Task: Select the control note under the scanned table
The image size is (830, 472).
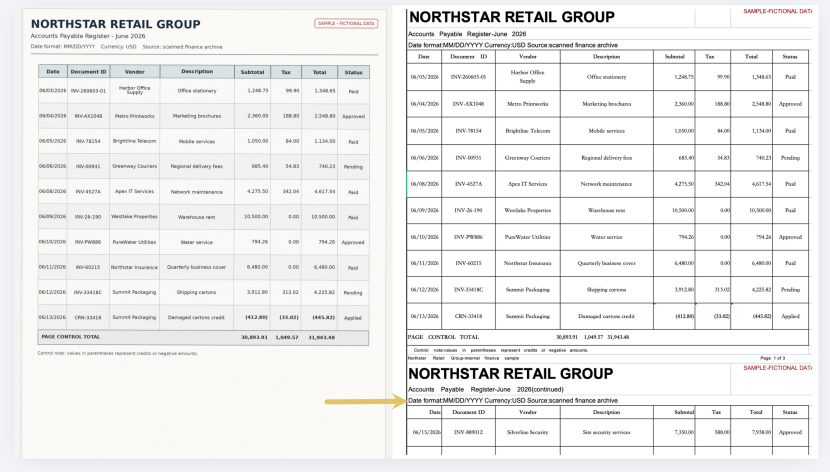Action: [x=118, y=353]
